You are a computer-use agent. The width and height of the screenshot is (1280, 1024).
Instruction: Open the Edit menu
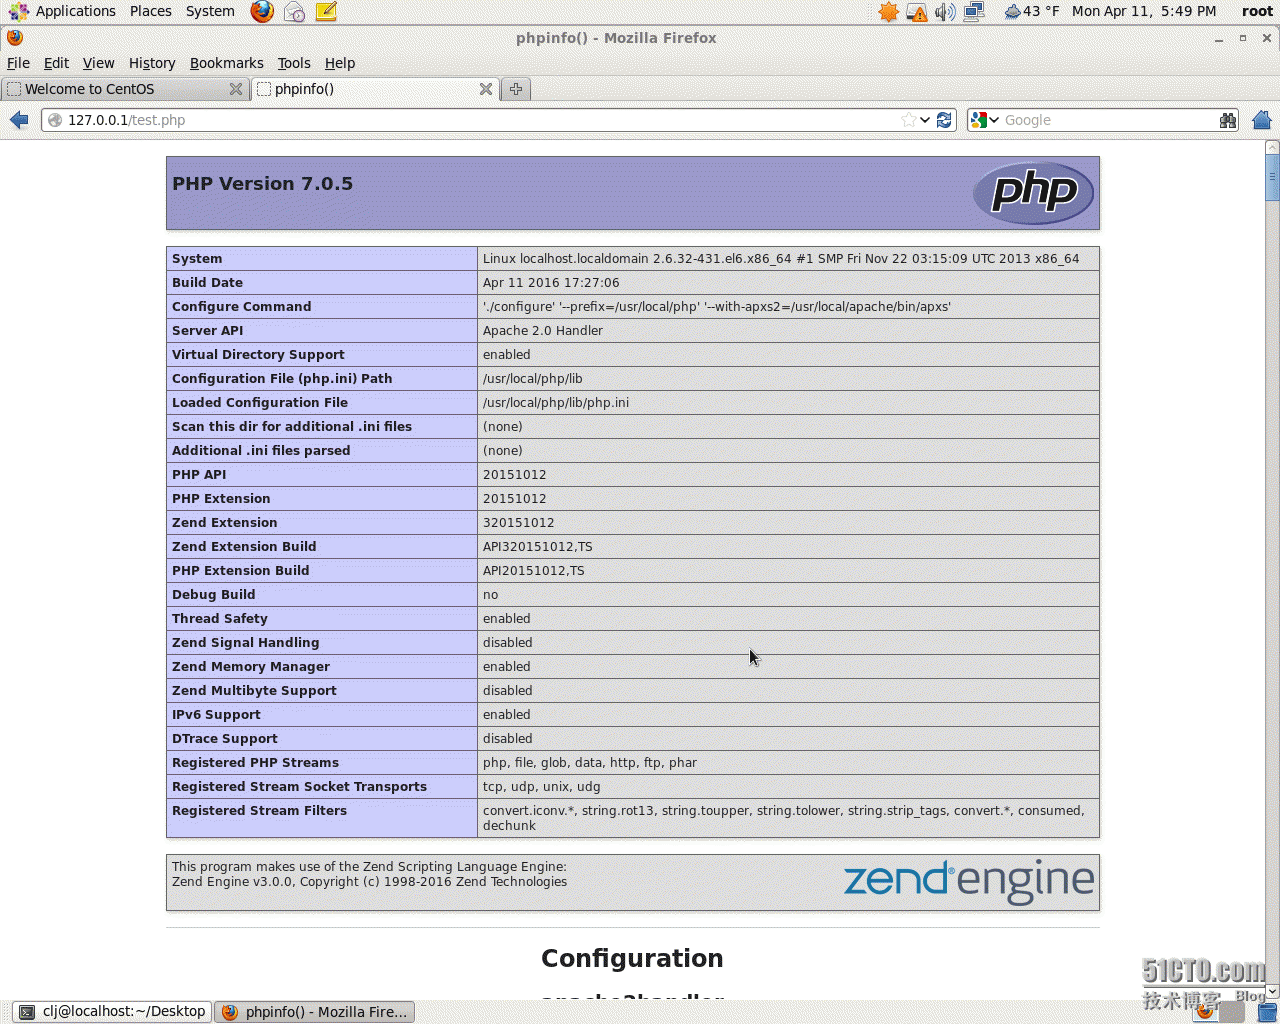click(56, 63)
